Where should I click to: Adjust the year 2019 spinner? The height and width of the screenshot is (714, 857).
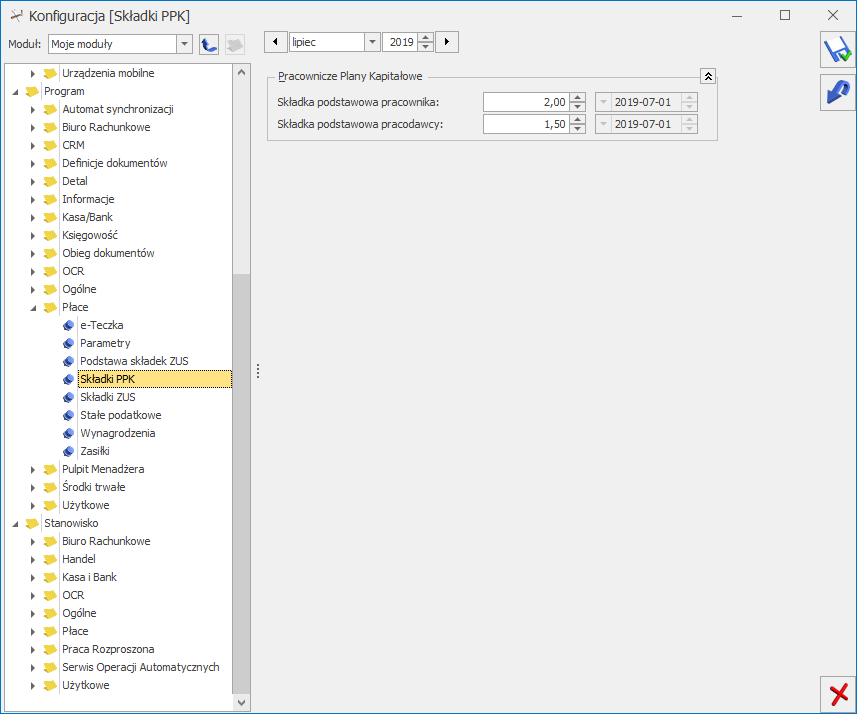point(426,42)
